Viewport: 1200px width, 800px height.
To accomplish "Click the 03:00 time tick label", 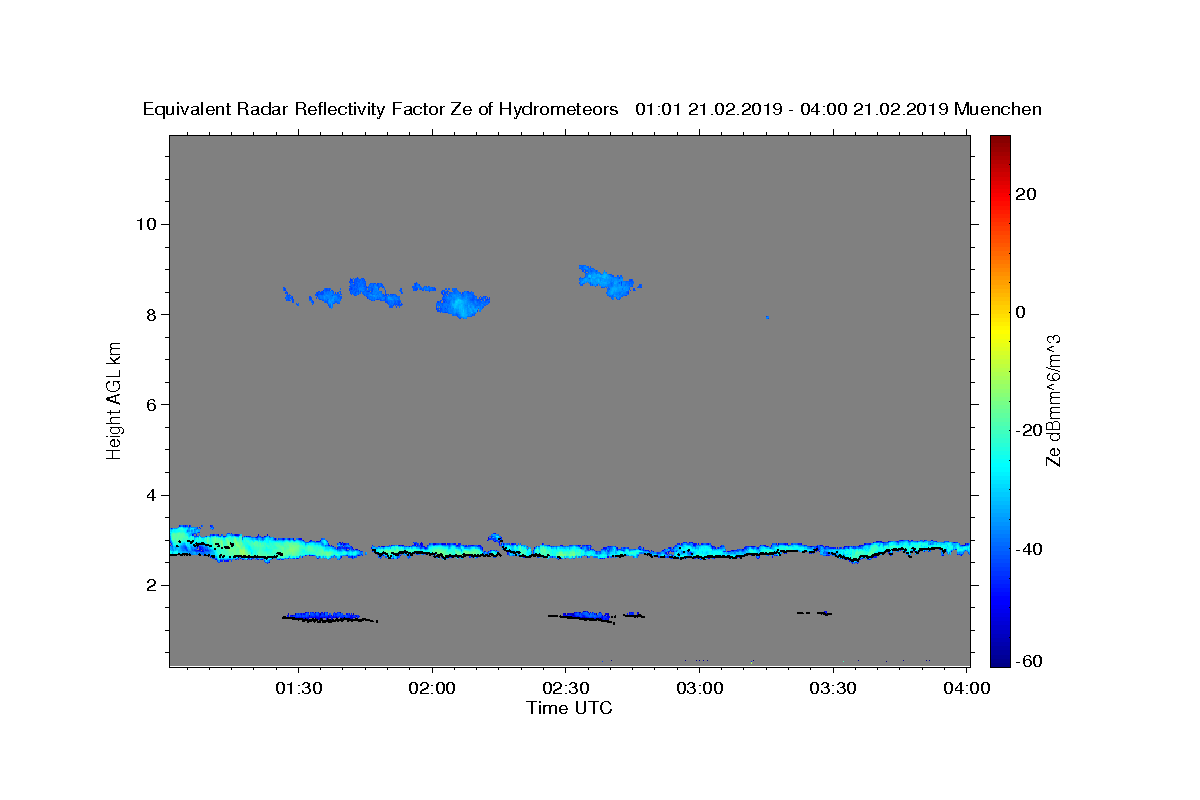I will [x=700, y=689].
